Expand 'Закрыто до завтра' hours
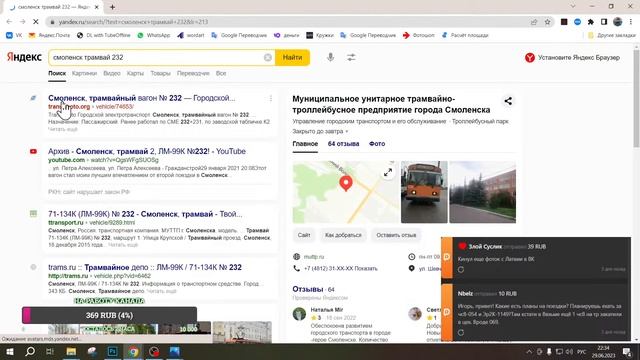The width and height of the screenshot is (640, 360). (x=320, y=131)
